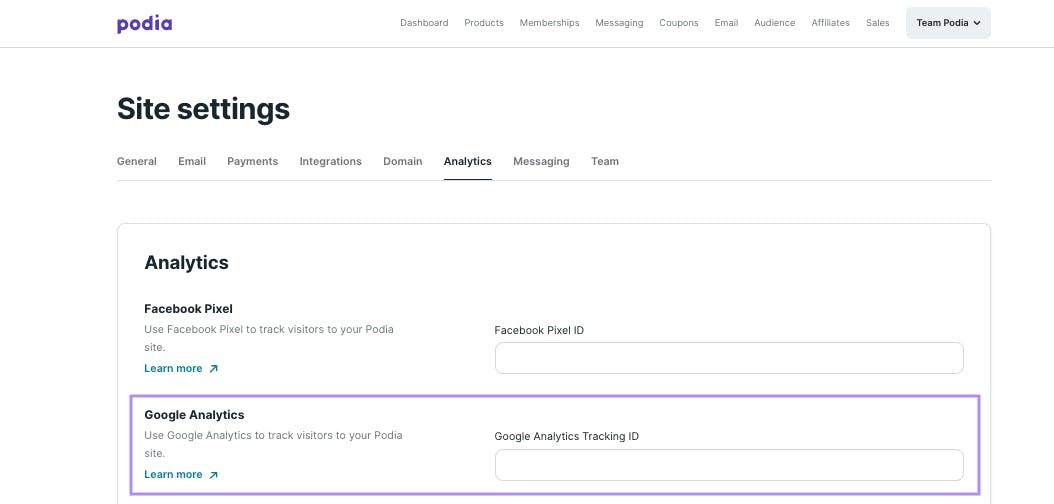The width and height of the screenshot is (1054, 504).
Task: Open Memberships from the navigation bar
Action: coord(549,23)
